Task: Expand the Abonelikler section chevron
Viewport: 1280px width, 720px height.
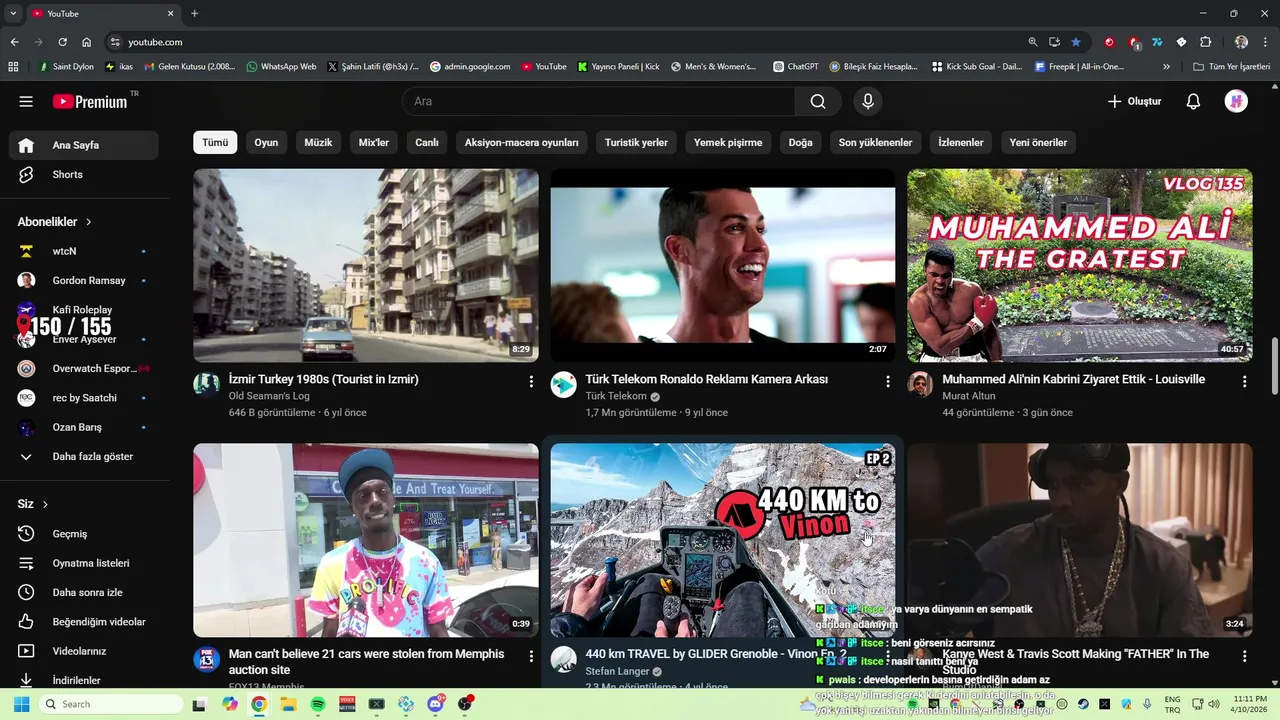Action: [88, 222]
